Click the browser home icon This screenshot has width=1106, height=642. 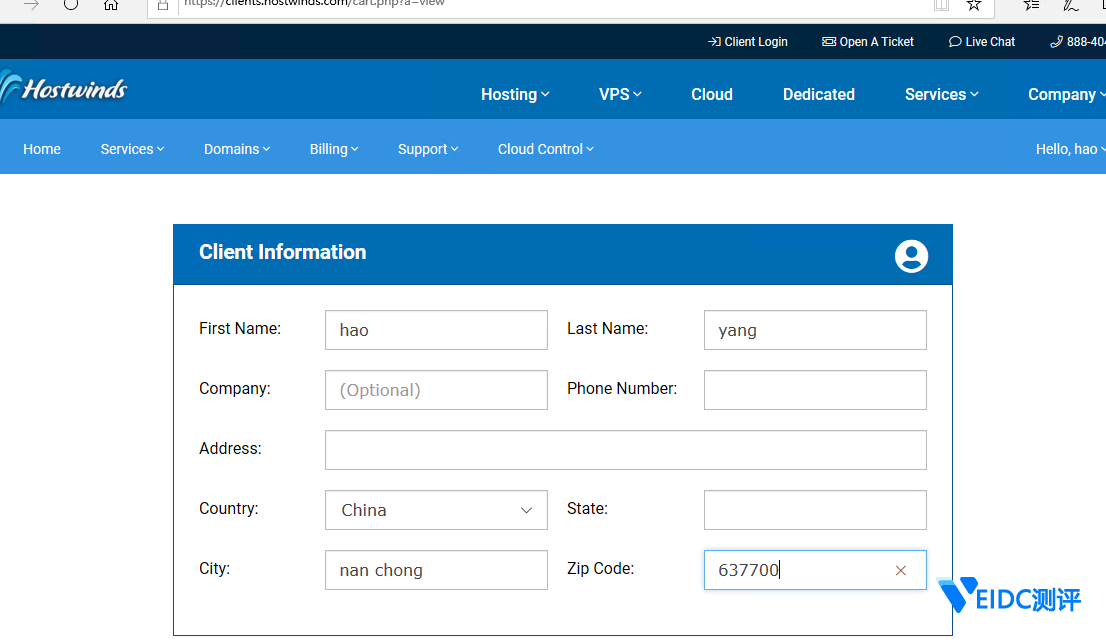click(x=111, y=4)
